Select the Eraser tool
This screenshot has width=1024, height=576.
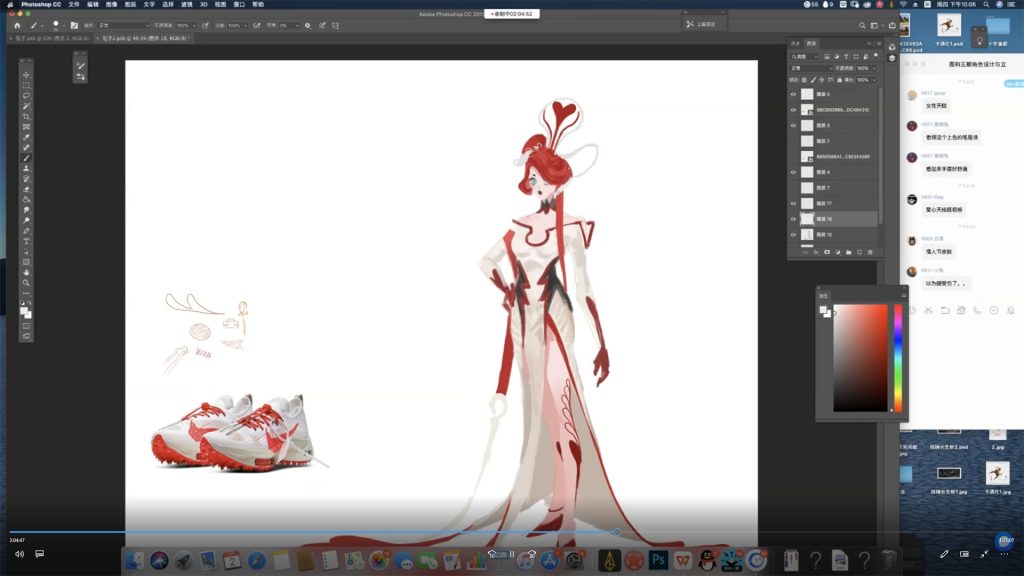tap(27, 189)
